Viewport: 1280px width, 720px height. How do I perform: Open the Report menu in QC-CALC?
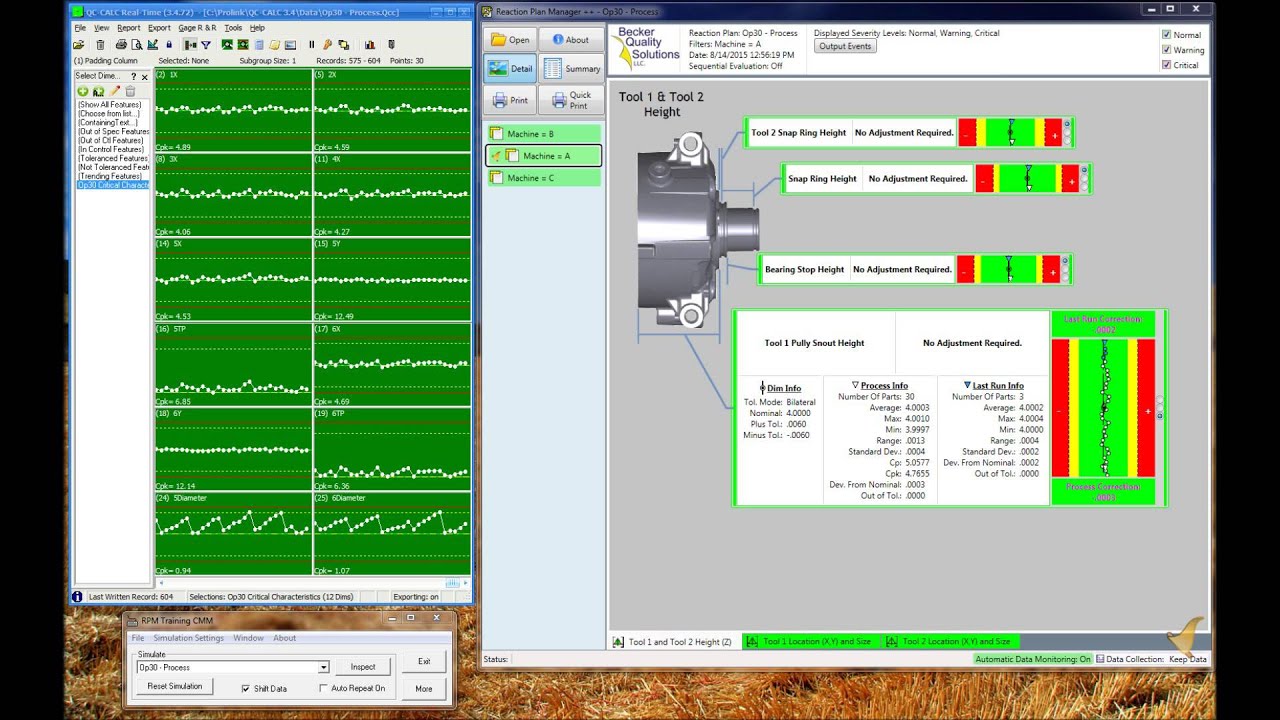point(128,28)
